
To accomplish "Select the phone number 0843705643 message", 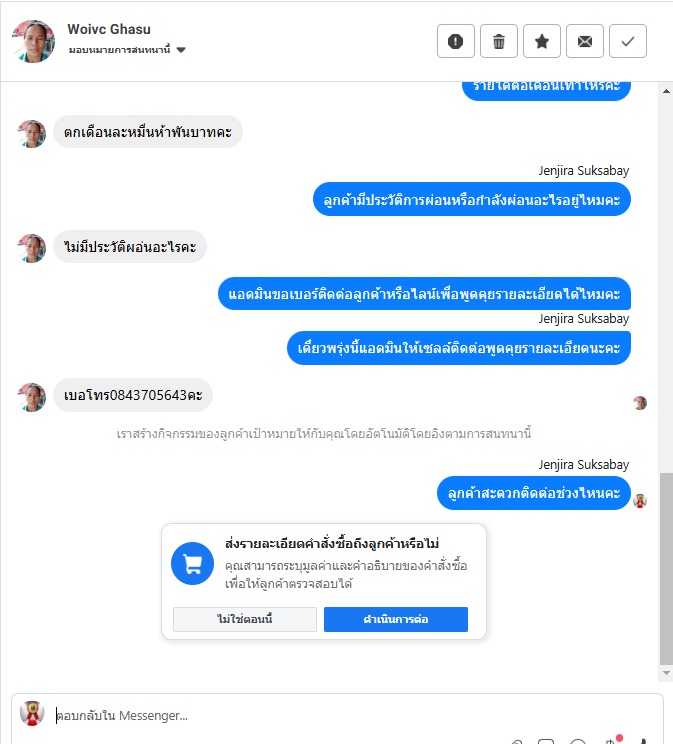I will [x=133, y=395].
